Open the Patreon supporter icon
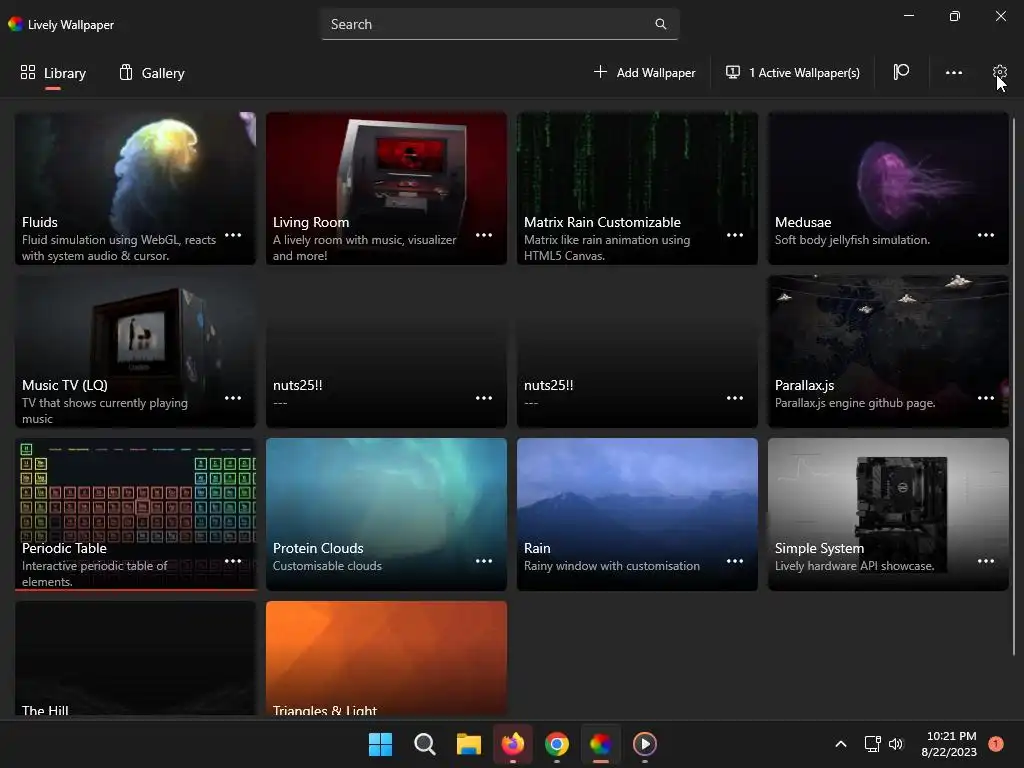Screen dimensions: 1024x768 901,72
